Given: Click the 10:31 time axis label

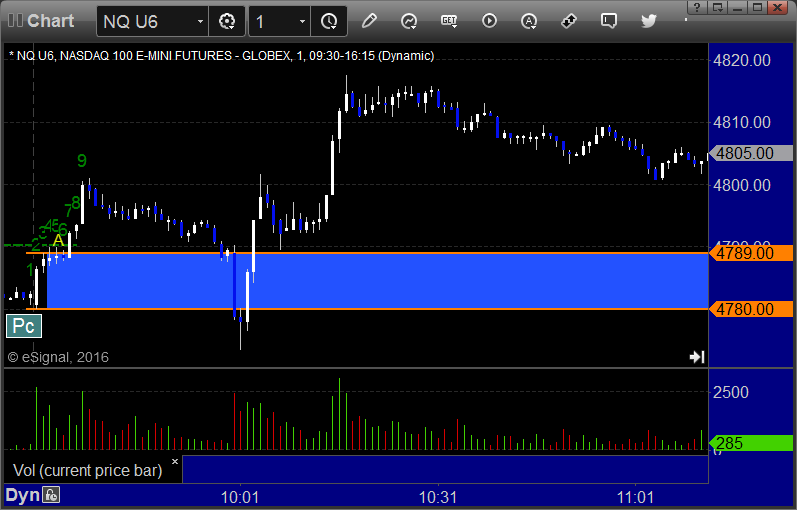Looking at the screenshot, I should [438, 497].
